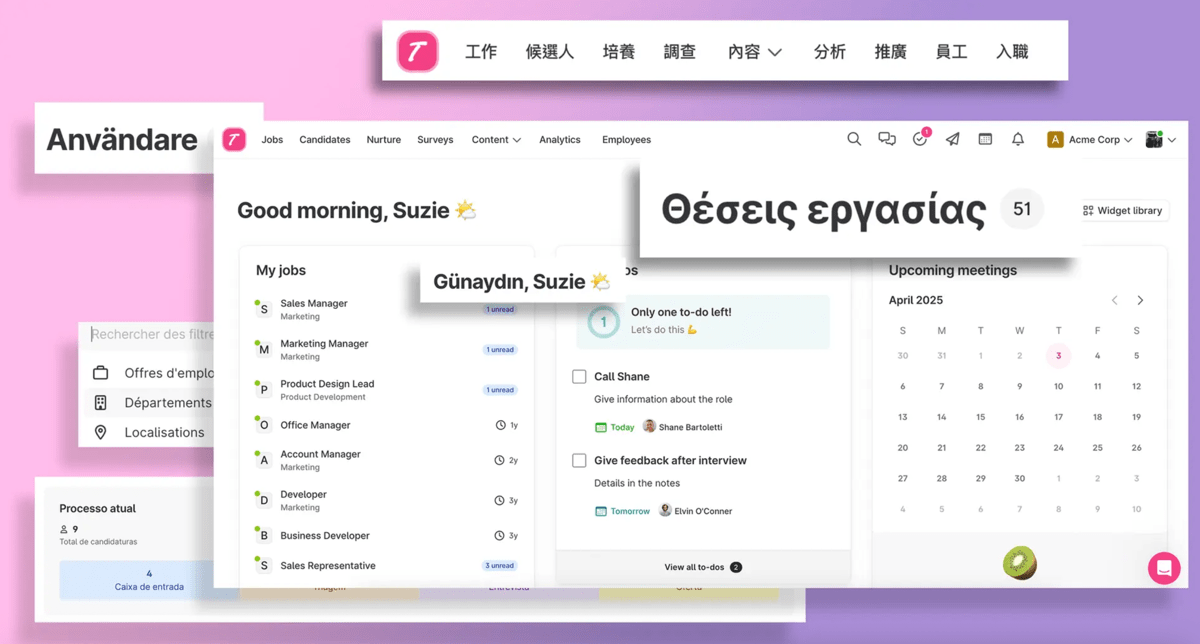Expand the Content dropdown menu
Screen dimensions: 1200x644
tap(496, 140)
